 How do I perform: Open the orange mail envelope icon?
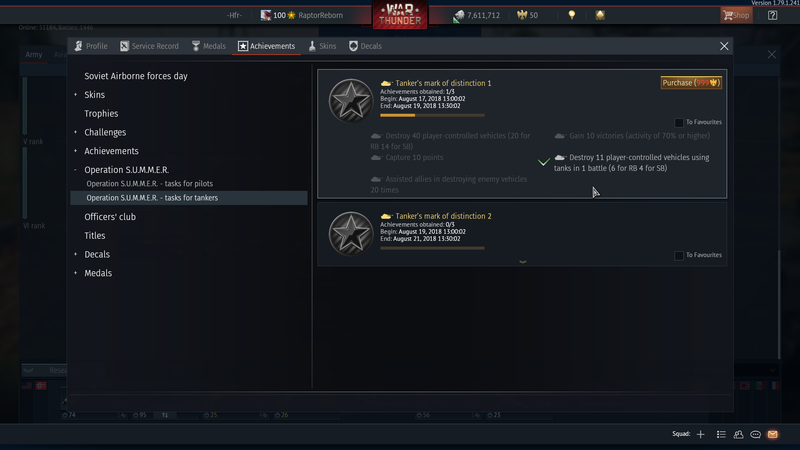[772, 434]
